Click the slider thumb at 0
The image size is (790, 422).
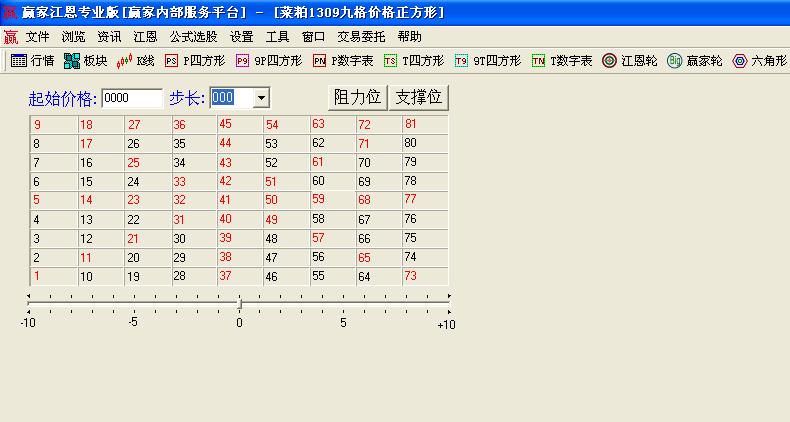click(239, 302)
